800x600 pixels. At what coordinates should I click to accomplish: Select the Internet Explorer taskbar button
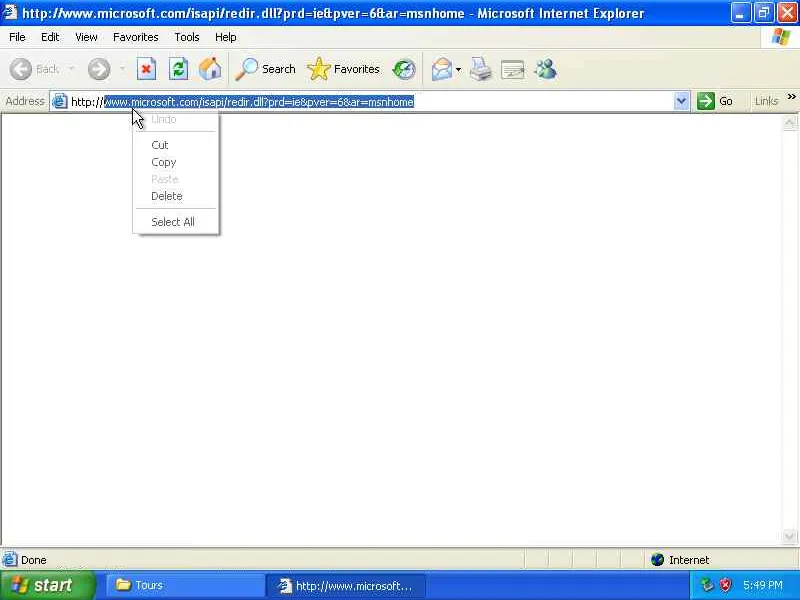click(x=346, y=586)
